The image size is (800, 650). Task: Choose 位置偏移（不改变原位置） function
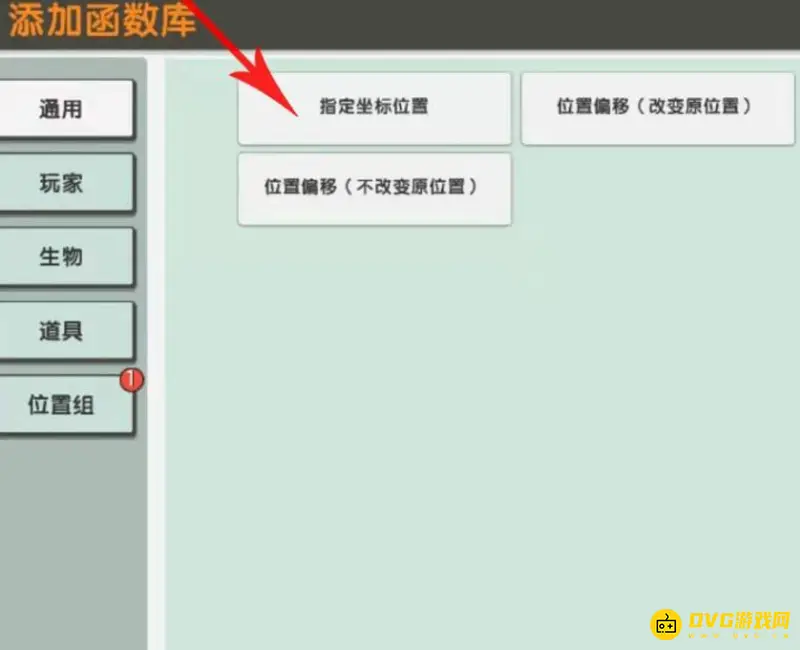pos(374,190)
